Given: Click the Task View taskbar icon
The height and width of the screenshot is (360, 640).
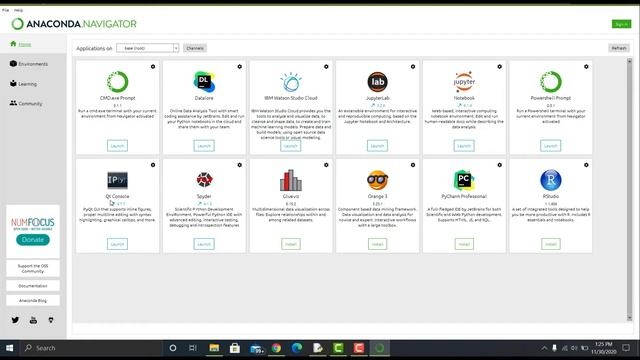Looking at the screenshot, I should click(193, 348).
